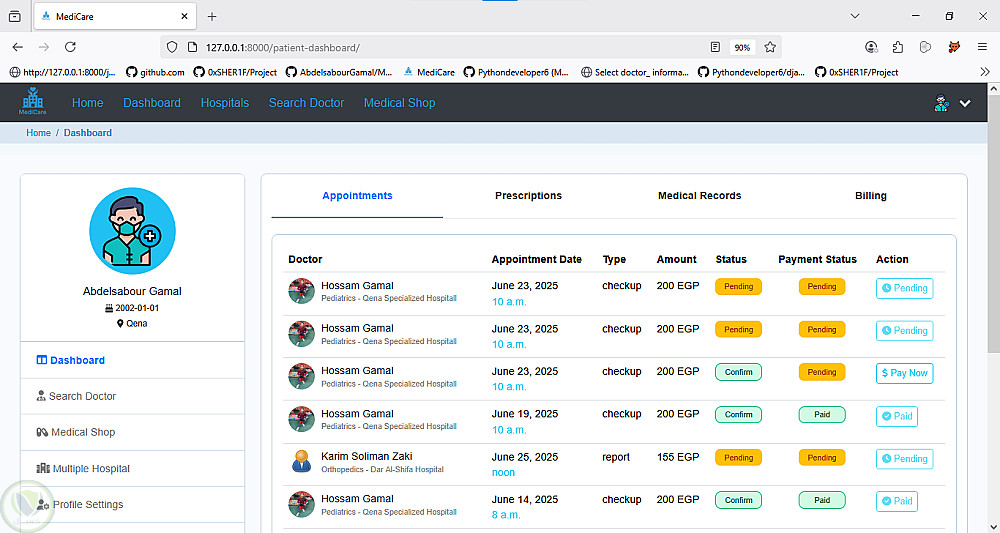
Task: Expand the profile dropdown chevron
Action: (x=965, y=103)
